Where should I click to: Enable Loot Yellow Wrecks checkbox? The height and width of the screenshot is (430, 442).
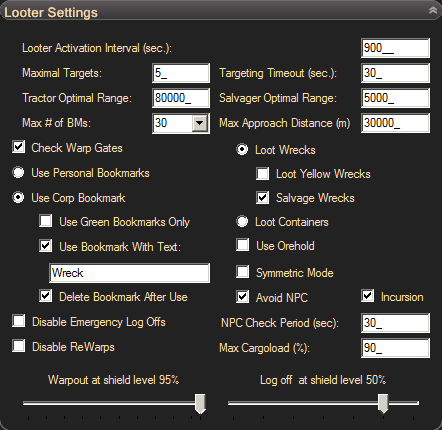[263, 173]
